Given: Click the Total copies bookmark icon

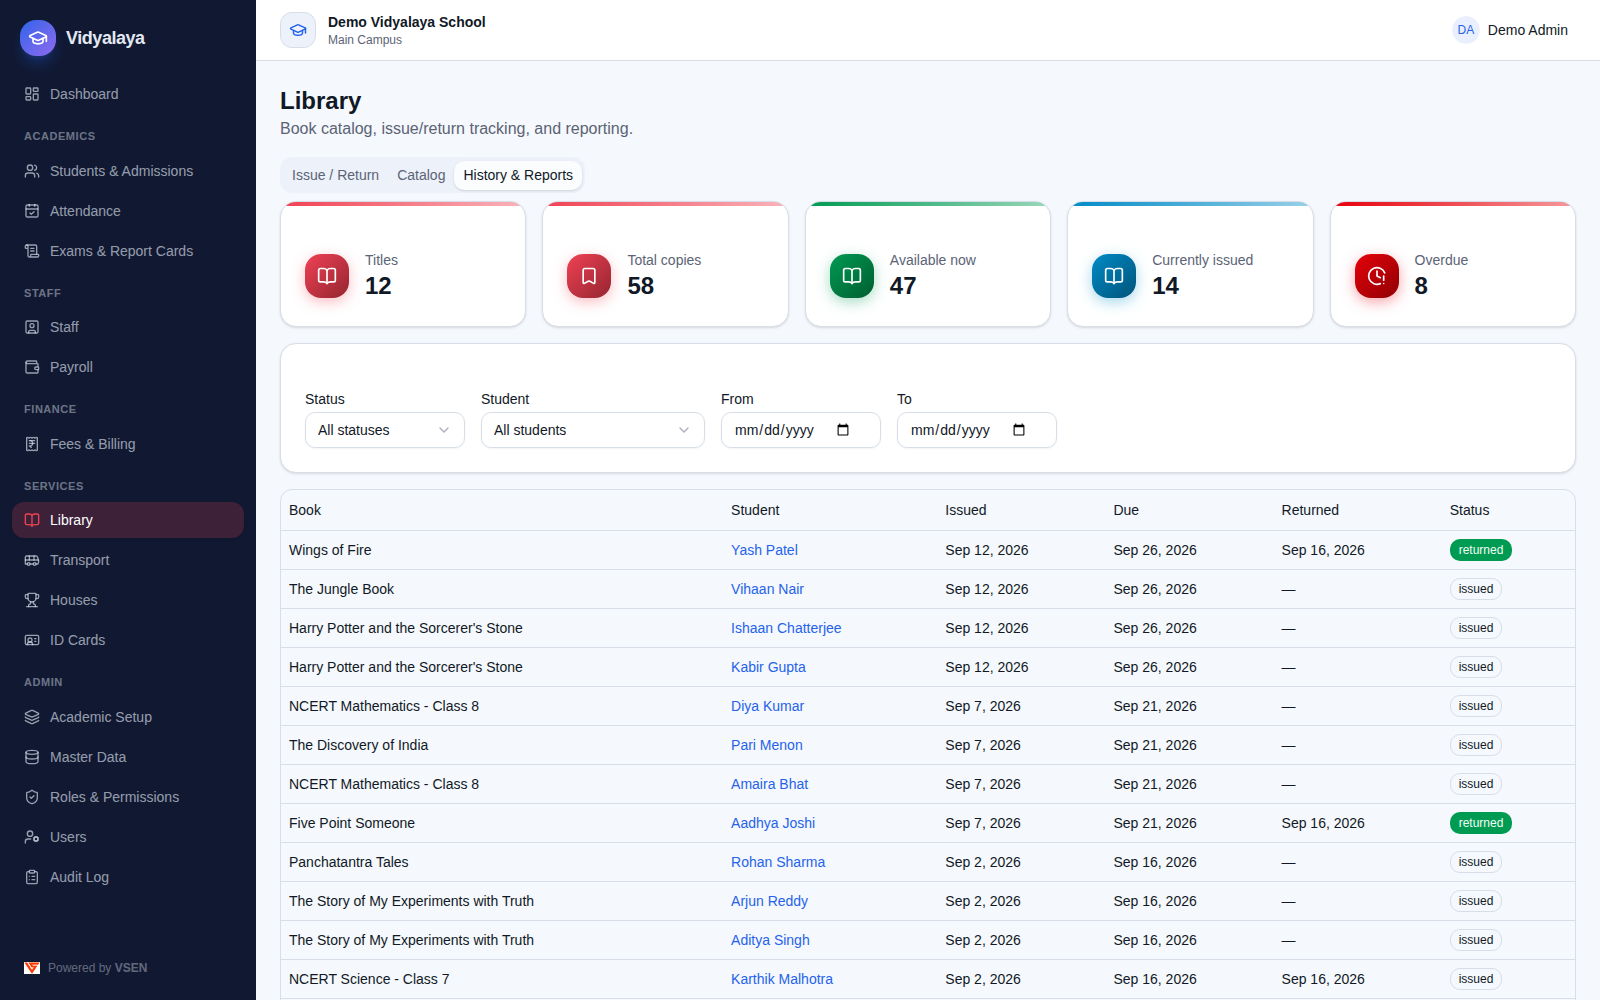Looking at the screenshot, I should pos(589,276).
